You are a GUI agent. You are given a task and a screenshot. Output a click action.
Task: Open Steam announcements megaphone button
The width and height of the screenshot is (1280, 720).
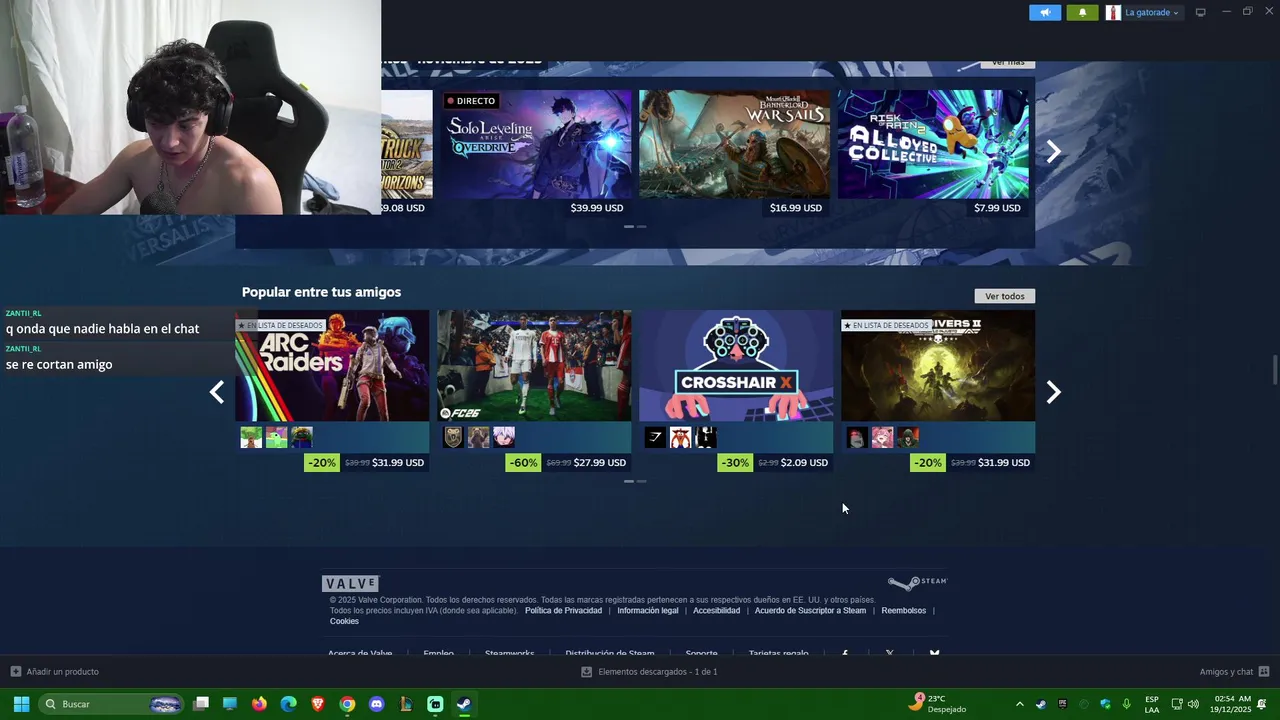pos(1045,13)
